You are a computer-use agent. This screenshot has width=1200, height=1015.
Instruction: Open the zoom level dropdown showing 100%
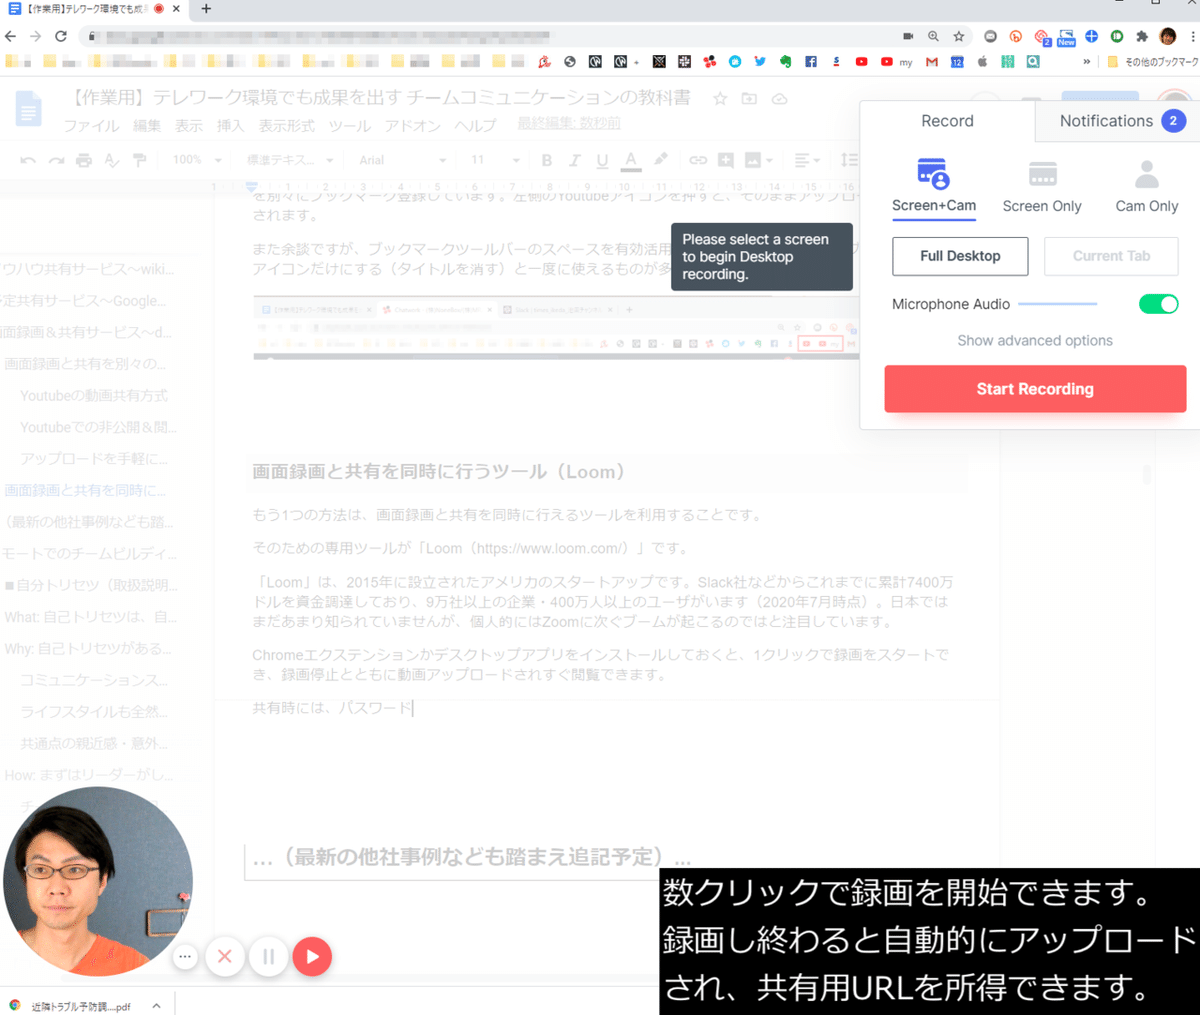[196, 160]
